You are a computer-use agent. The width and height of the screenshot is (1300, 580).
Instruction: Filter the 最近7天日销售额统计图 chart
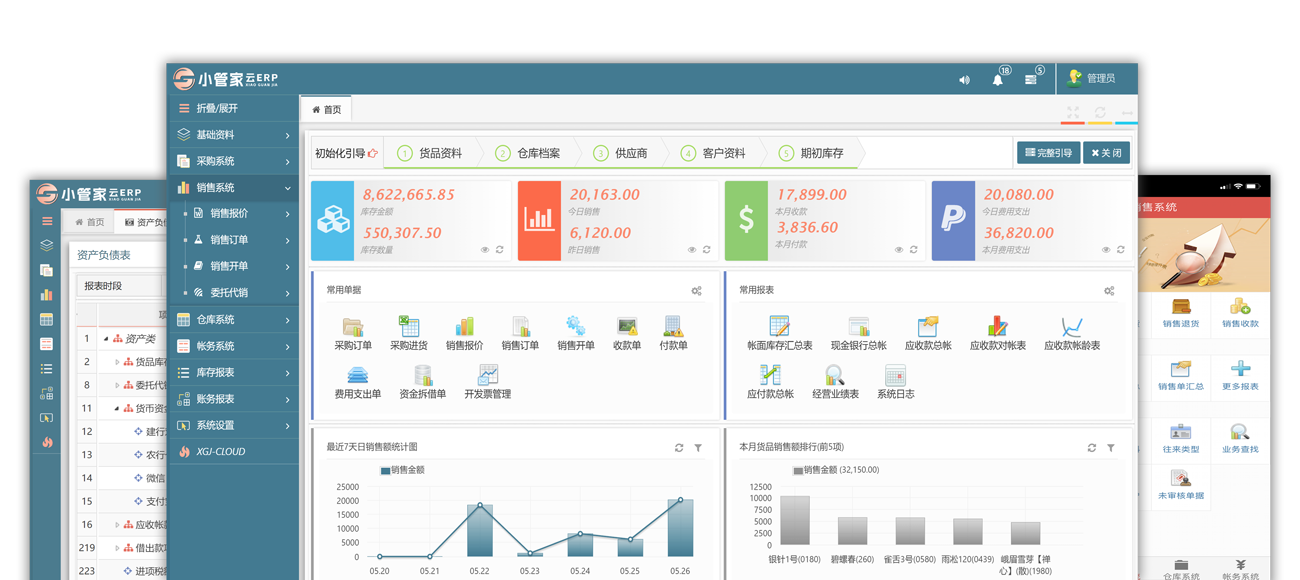coord(698,448)
